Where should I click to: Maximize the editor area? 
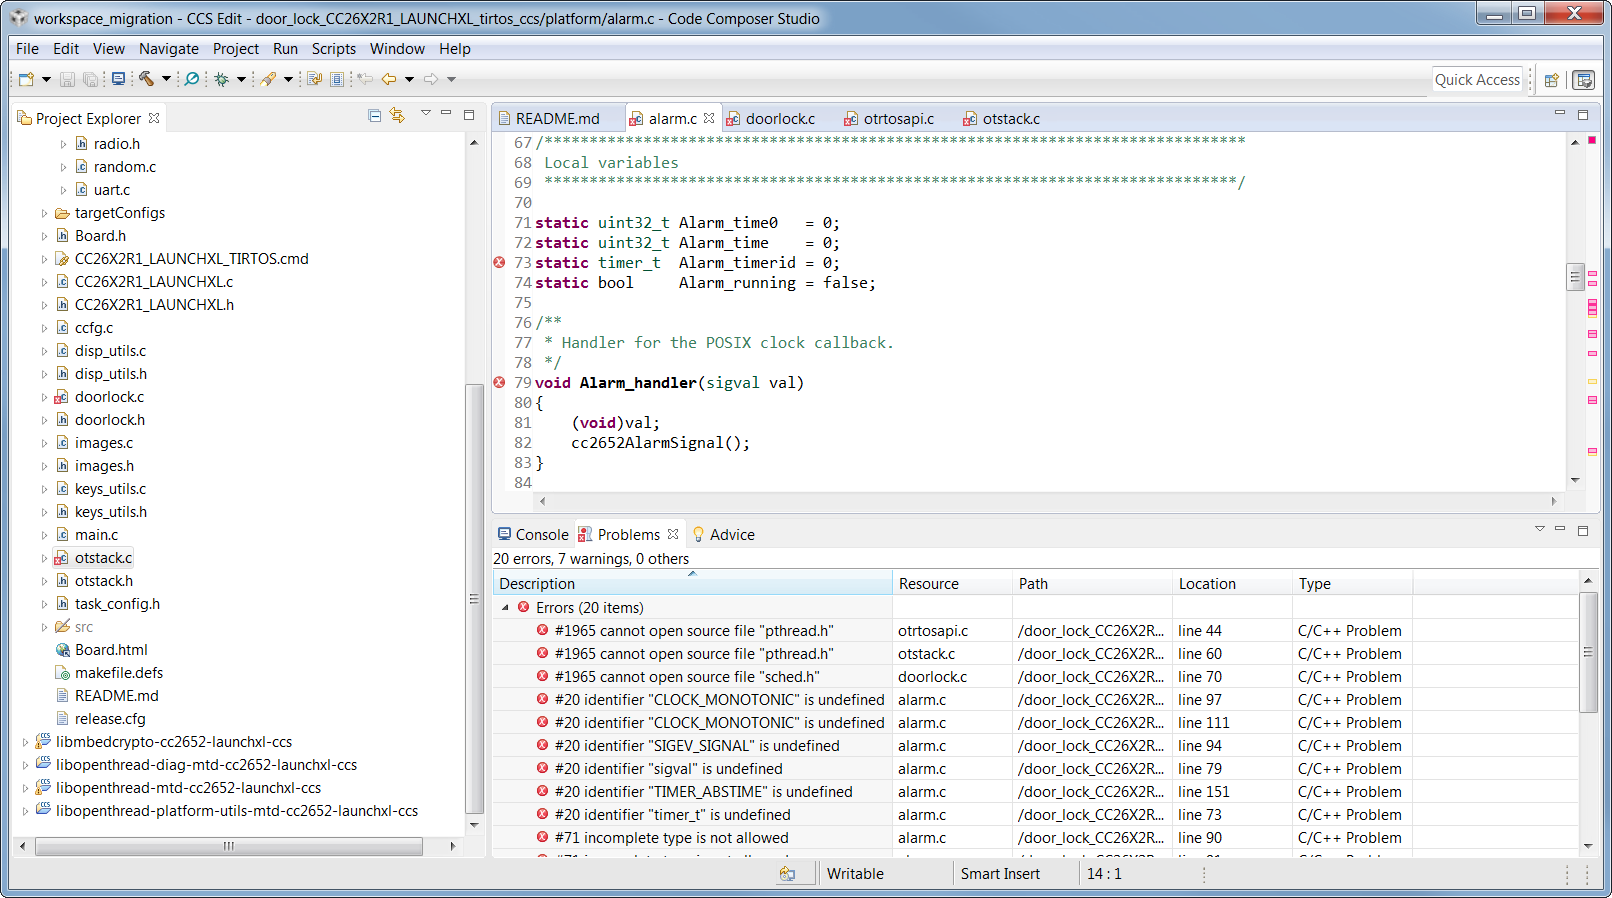click(1583, 115)
